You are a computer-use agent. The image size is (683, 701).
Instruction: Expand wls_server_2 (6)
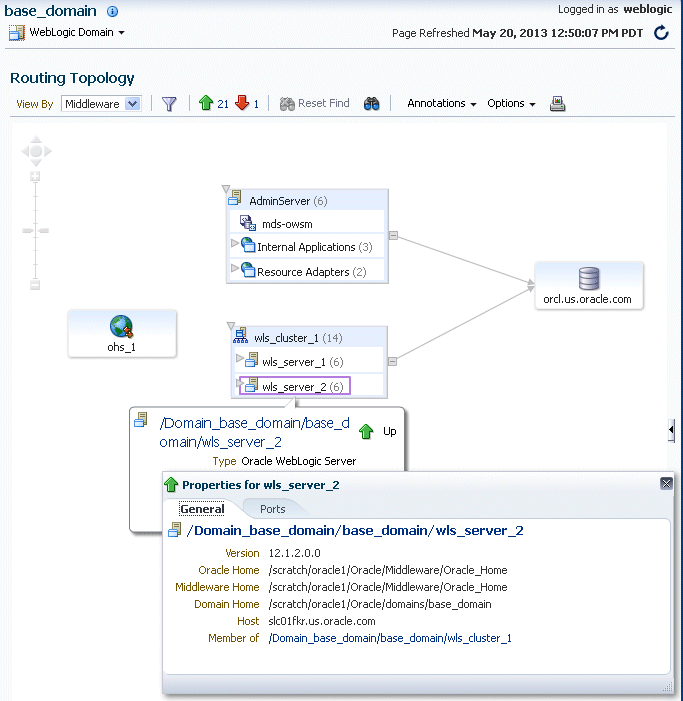click(x=240, y=383)
